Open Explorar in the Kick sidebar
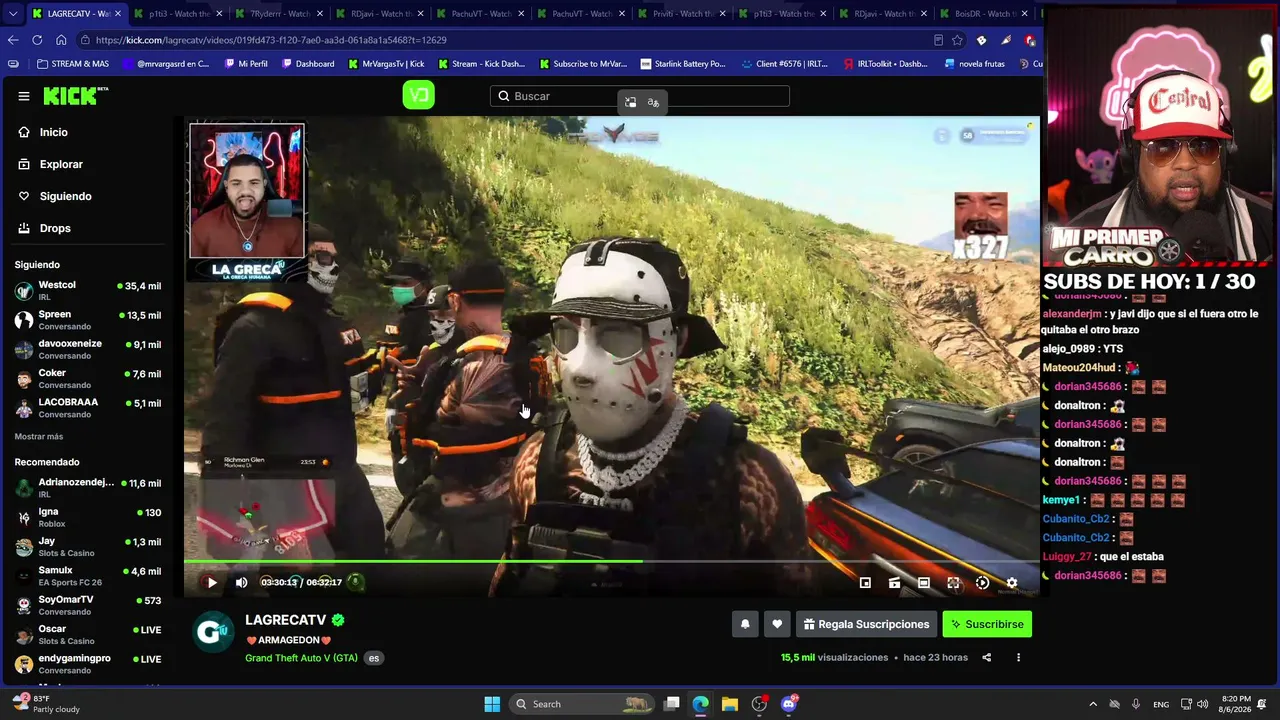 click(x=61, y=164)
